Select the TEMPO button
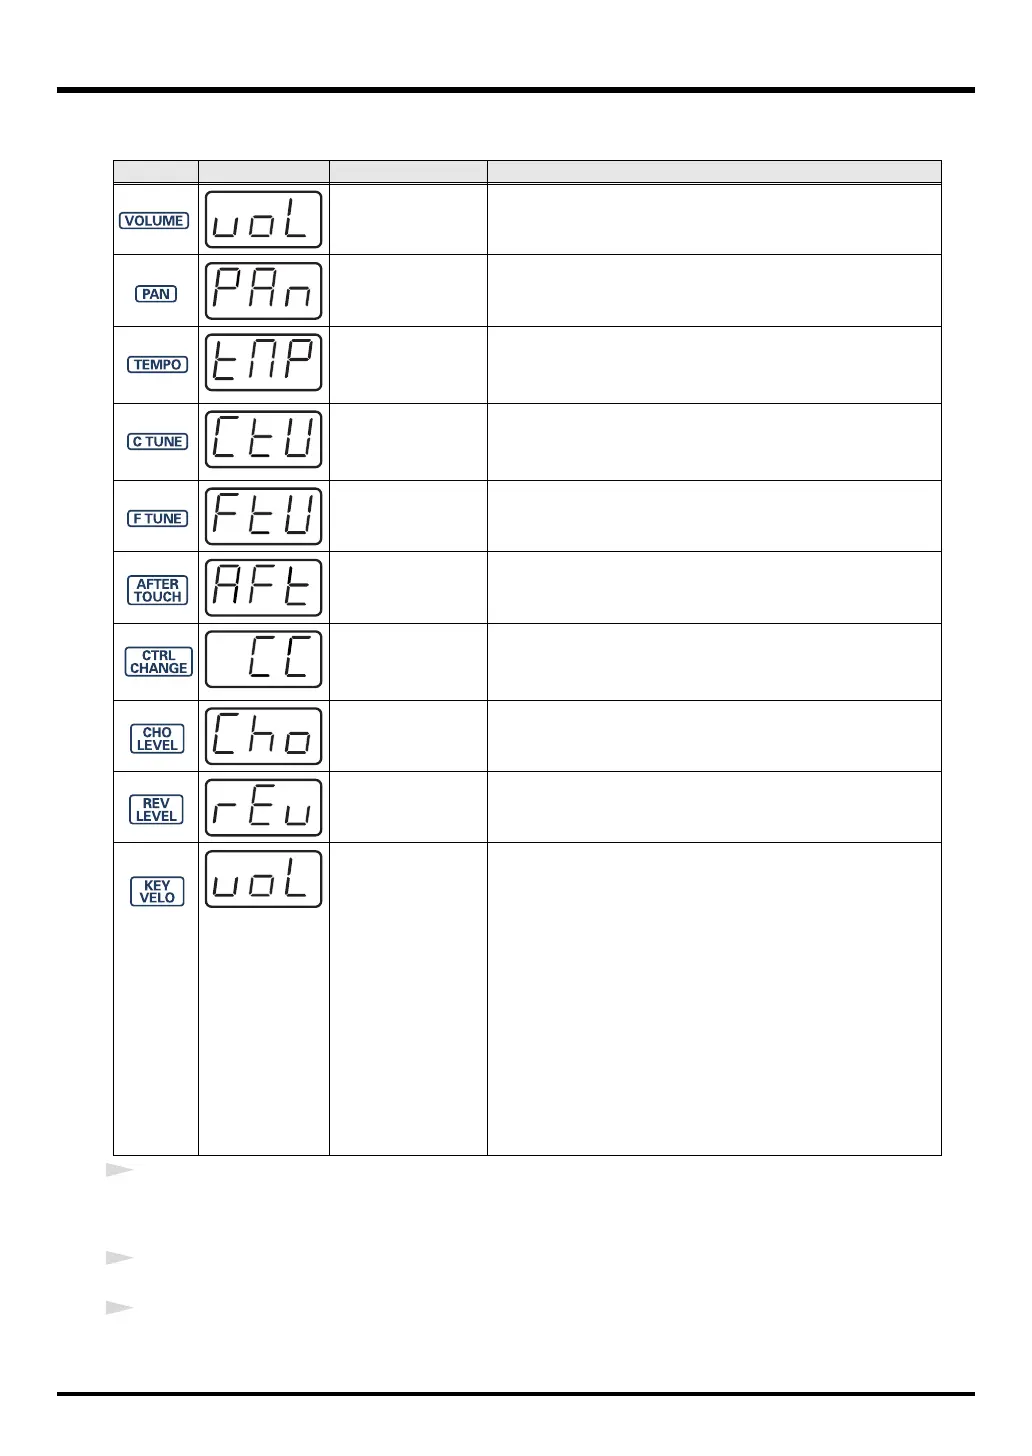This screenshot has width=1032, height=1456. [x=157, y=365]
